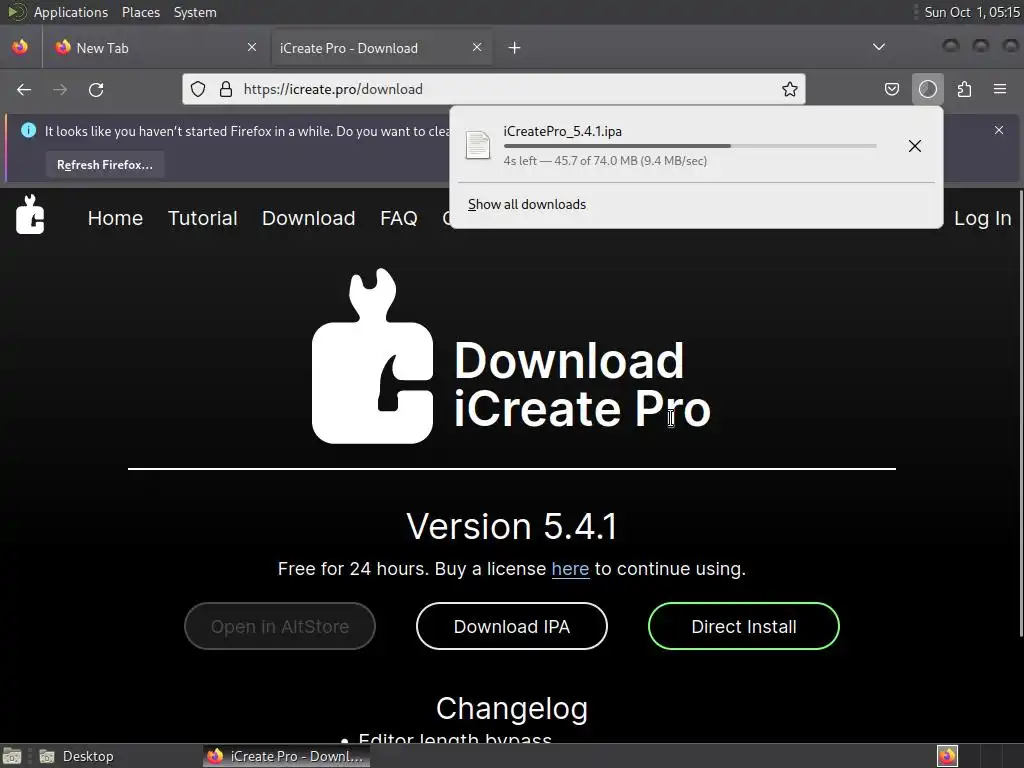Click the URL address bar
This screenshot has width=1024, height=768.
(494, 89)
